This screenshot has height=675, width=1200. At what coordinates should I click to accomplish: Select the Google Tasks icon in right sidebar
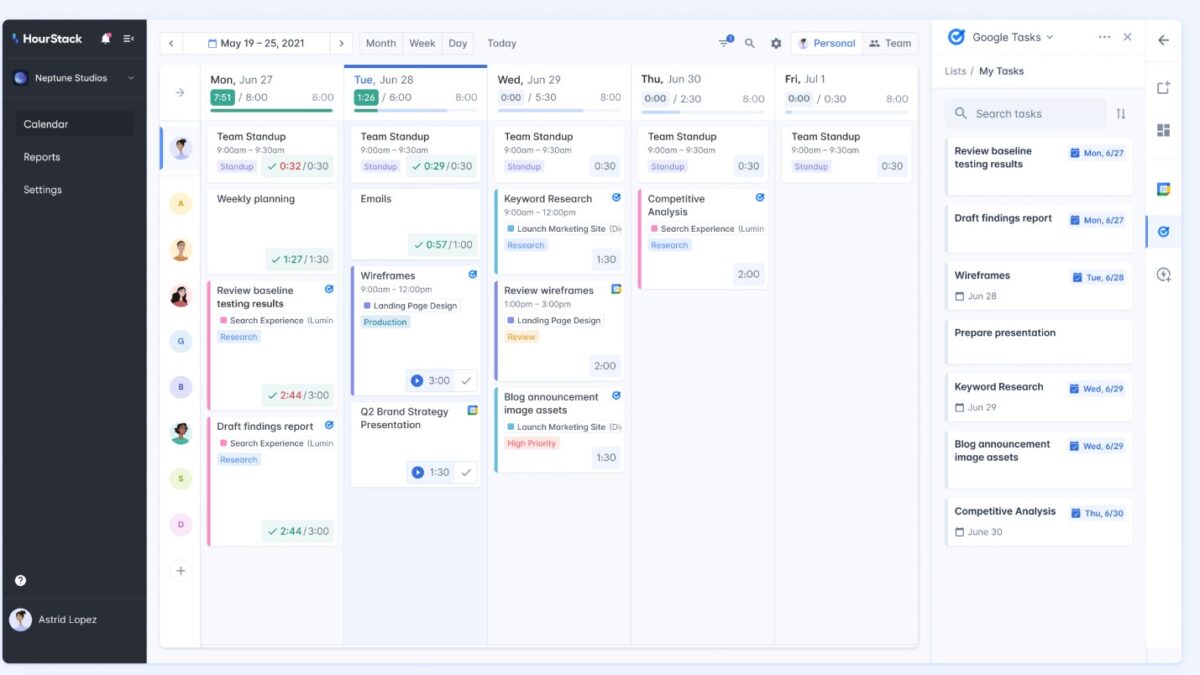pyautogui.click(x=1162, y=231)
